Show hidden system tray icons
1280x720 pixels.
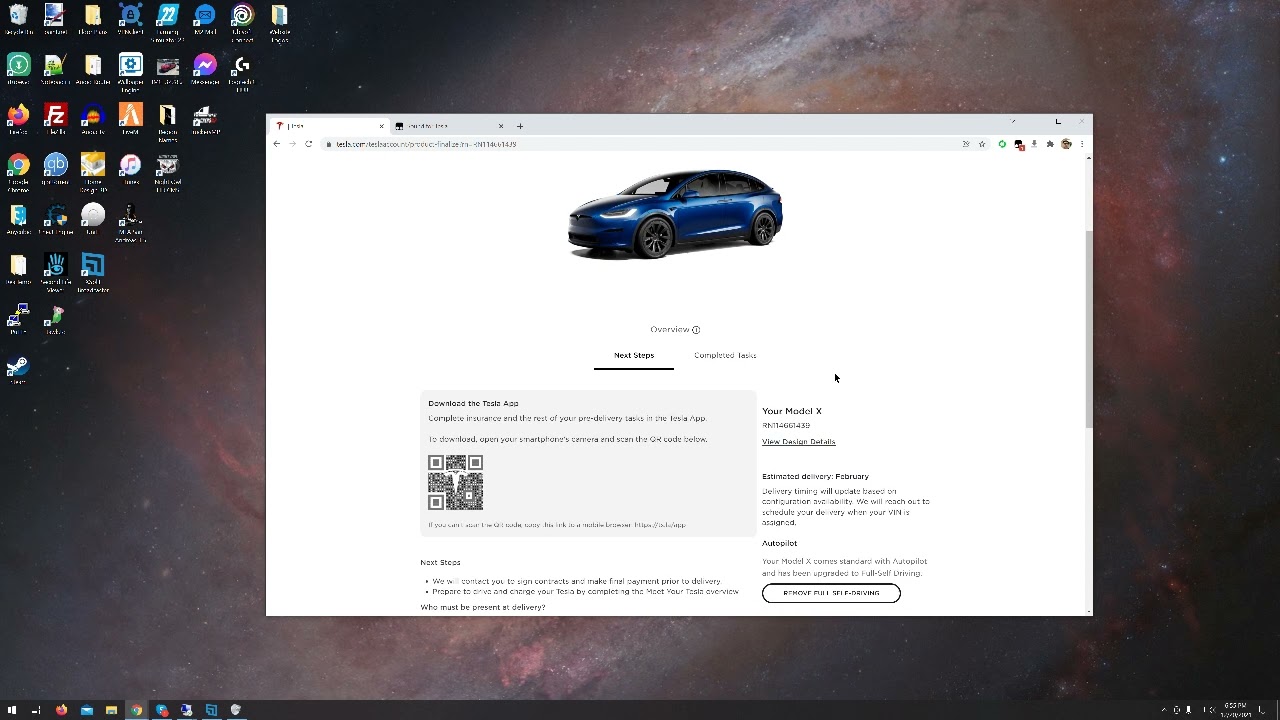pos(1163,710)
